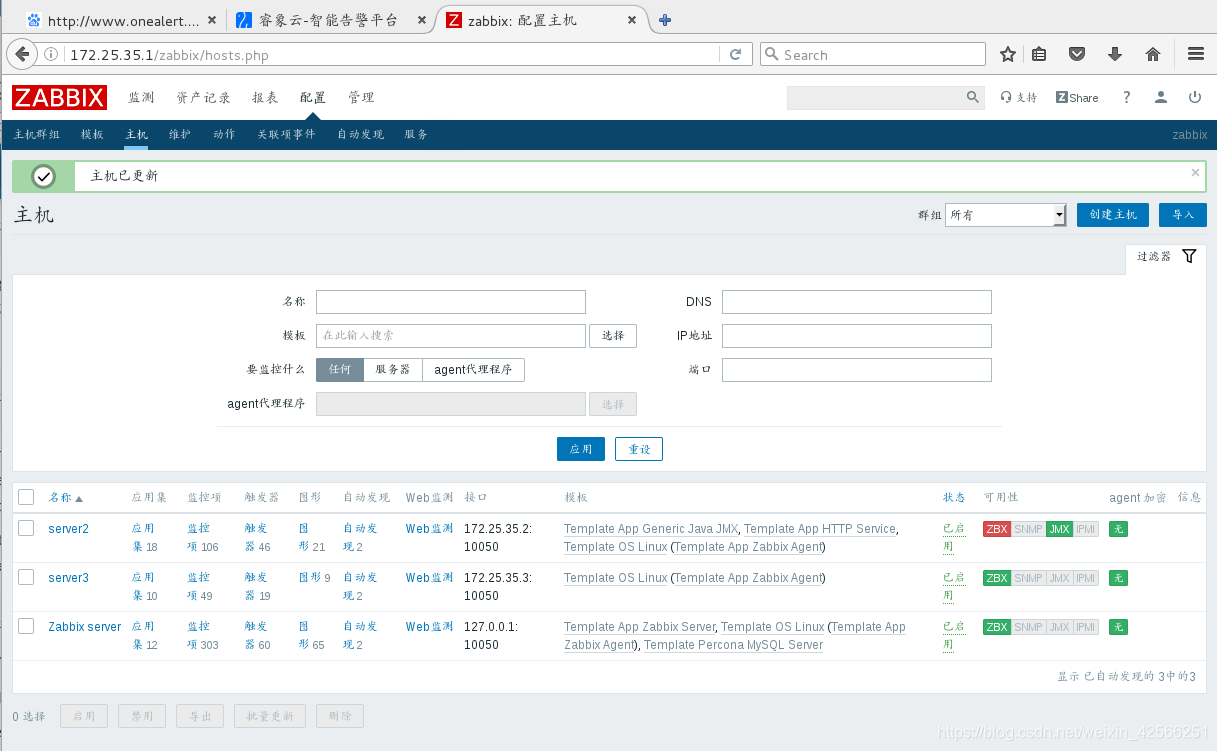Image resolution: width=1217 pixels, height=751 pixels.
Task: Reset filter with 重设 button
Action: click(639, 449)
